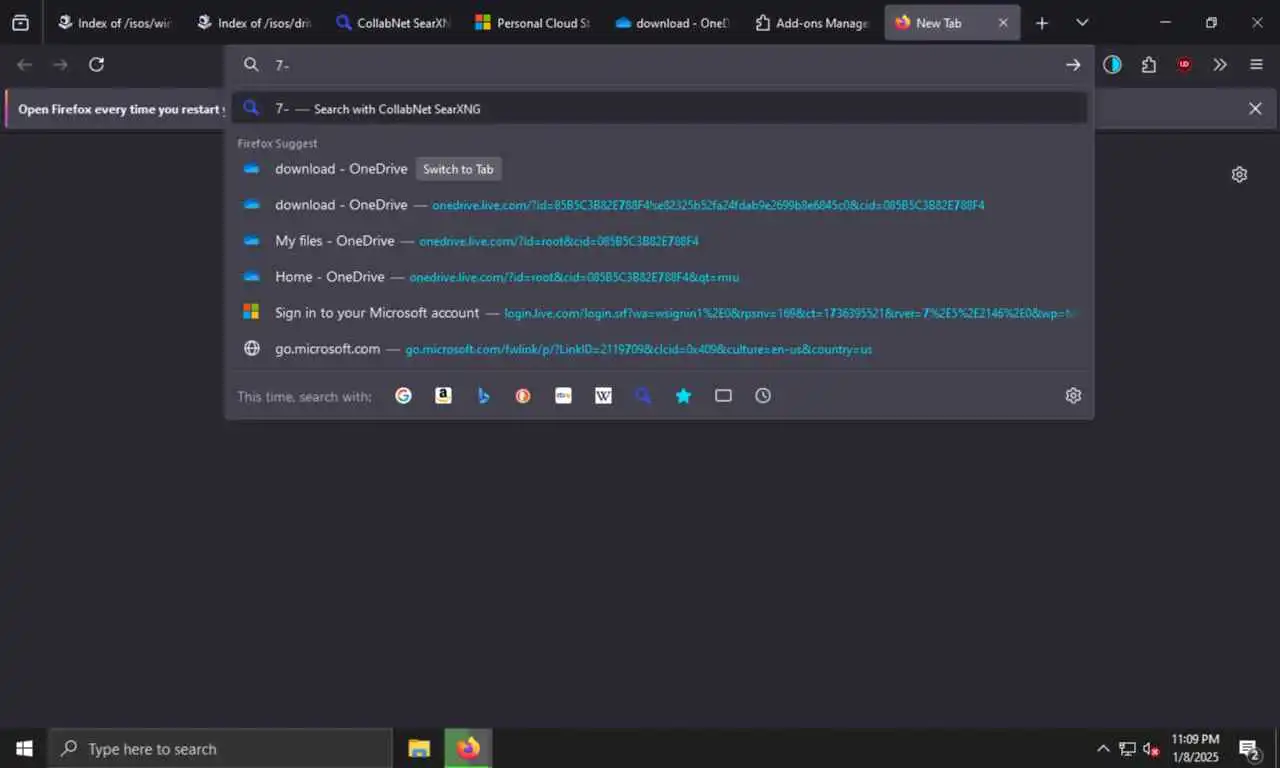
Task: Switch to Personal Cloud Storage tab
Action: point(533,23)
